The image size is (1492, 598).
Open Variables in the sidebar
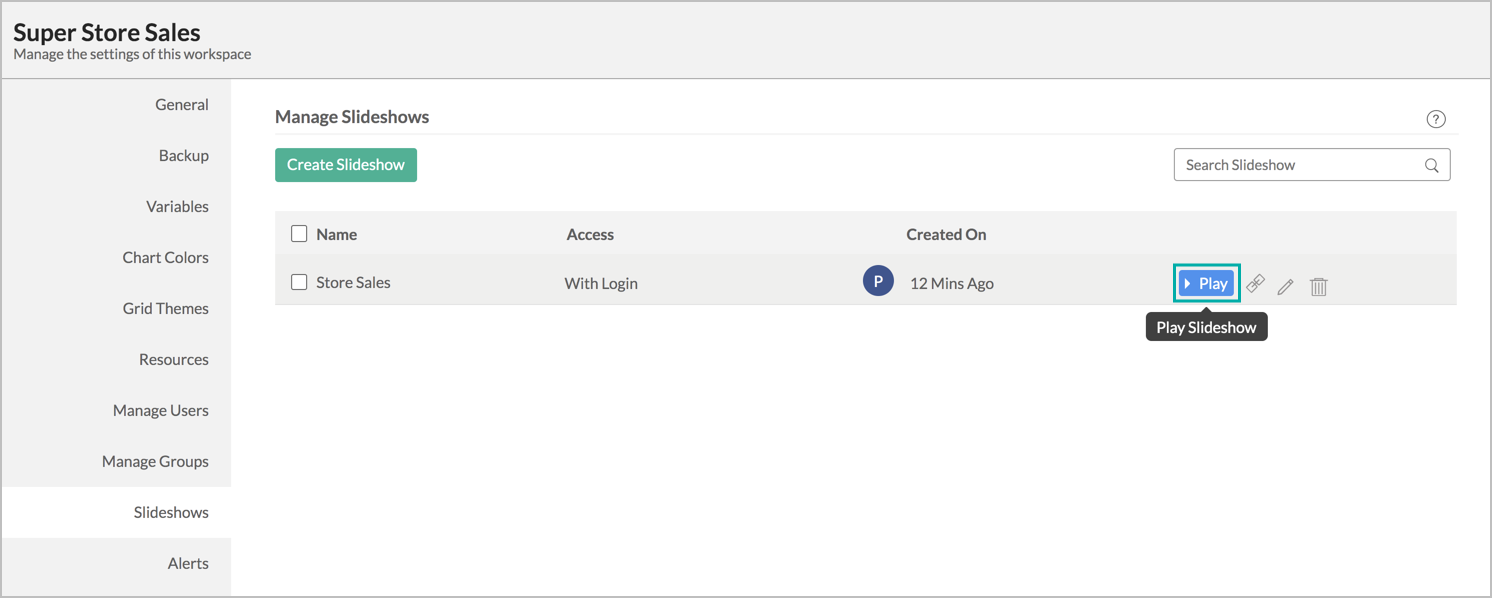pos(177,207)
